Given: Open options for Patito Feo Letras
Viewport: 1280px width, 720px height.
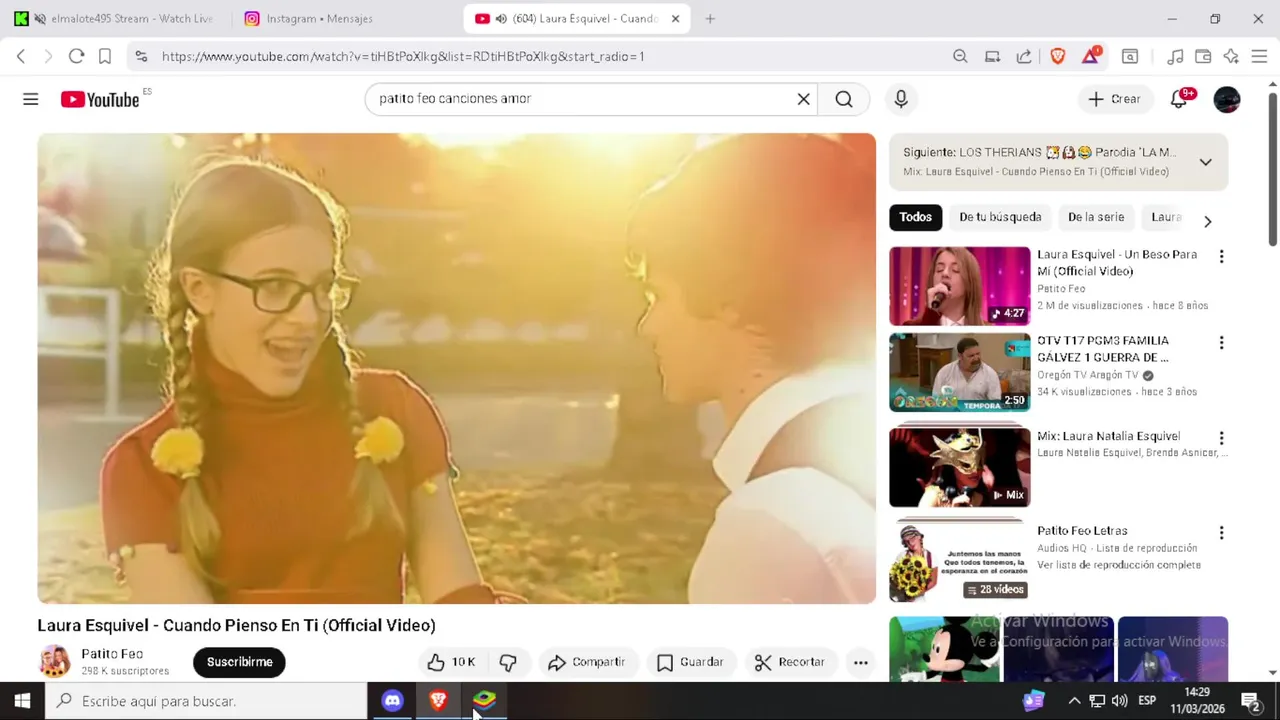Looking at the screenshot, I should (x=1221, y=533).
